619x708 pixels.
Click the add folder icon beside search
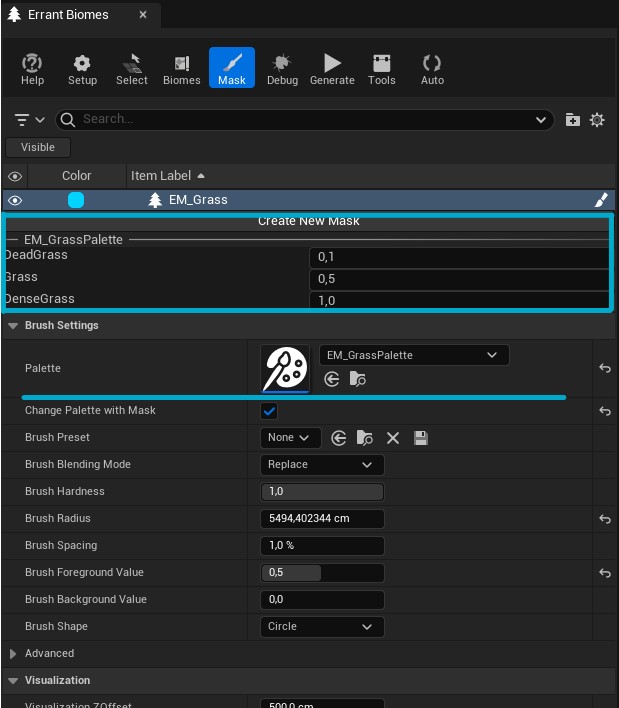(x=572, y=120)
